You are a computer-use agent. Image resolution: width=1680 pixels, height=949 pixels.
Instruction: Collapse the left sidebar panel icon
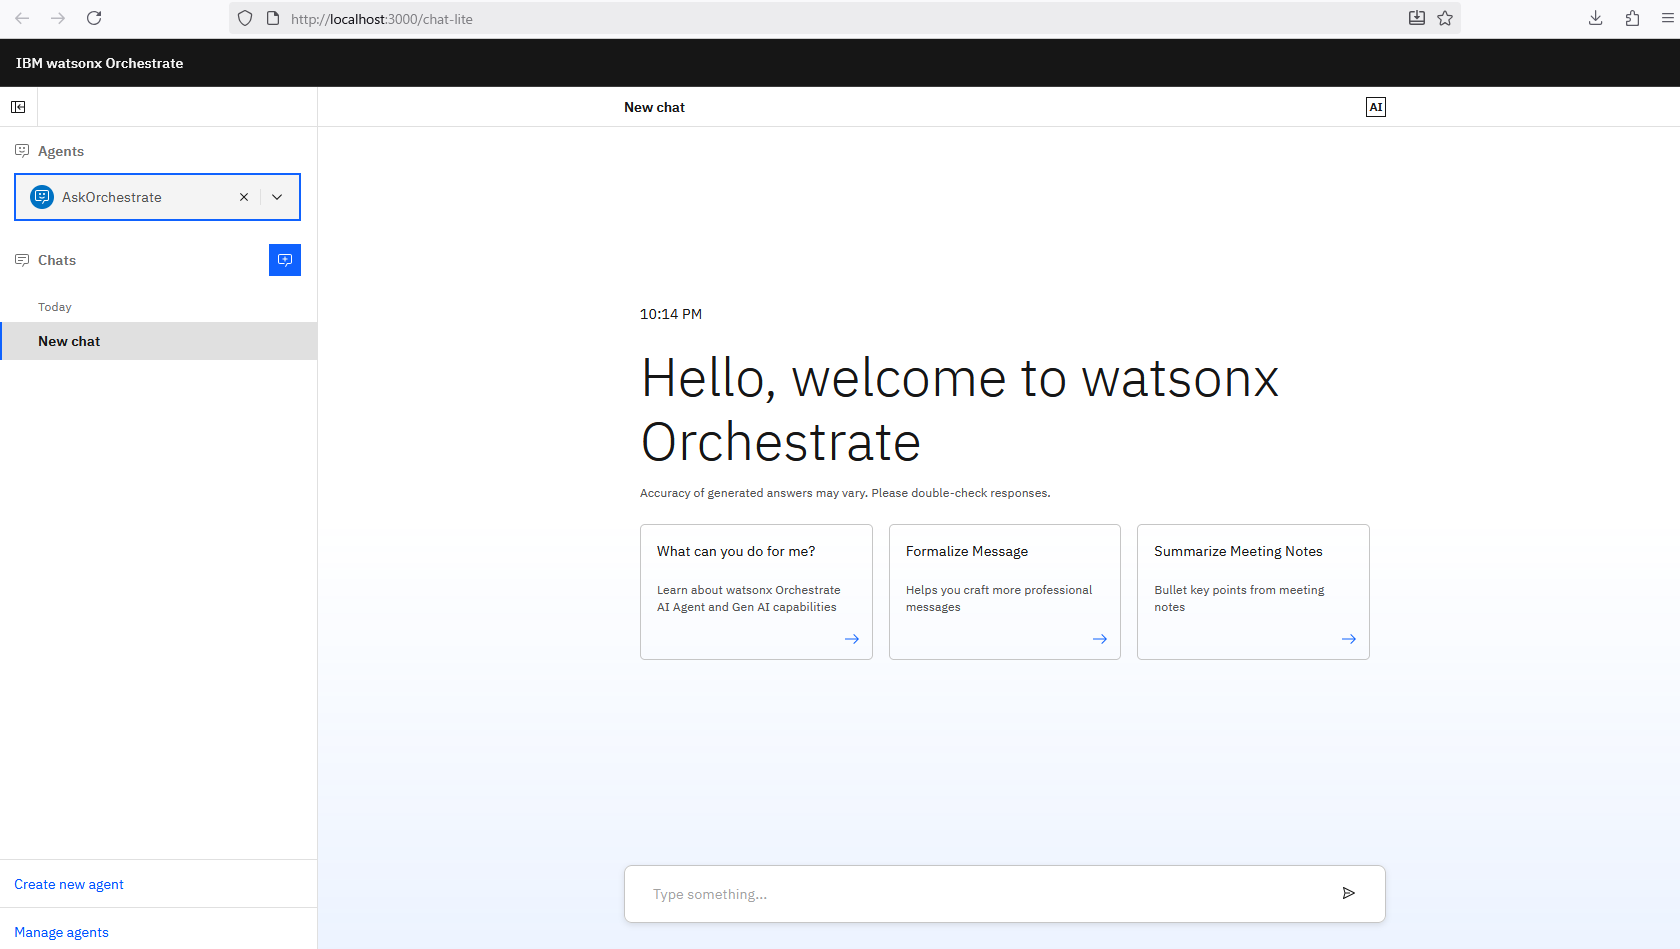pyautogui.click(x=18, y=107)
